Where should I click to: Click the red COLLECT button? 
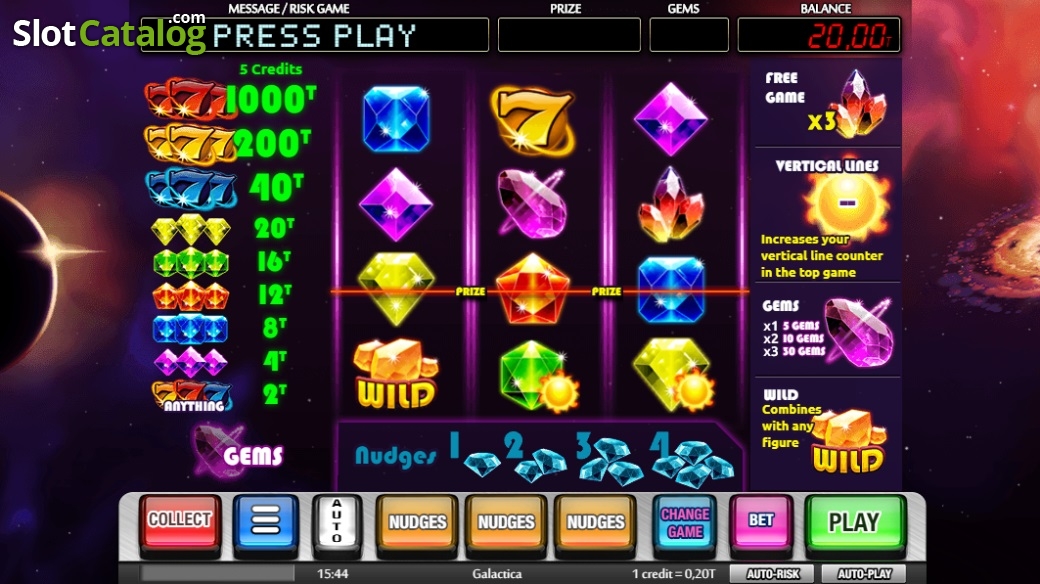(180, 521)
